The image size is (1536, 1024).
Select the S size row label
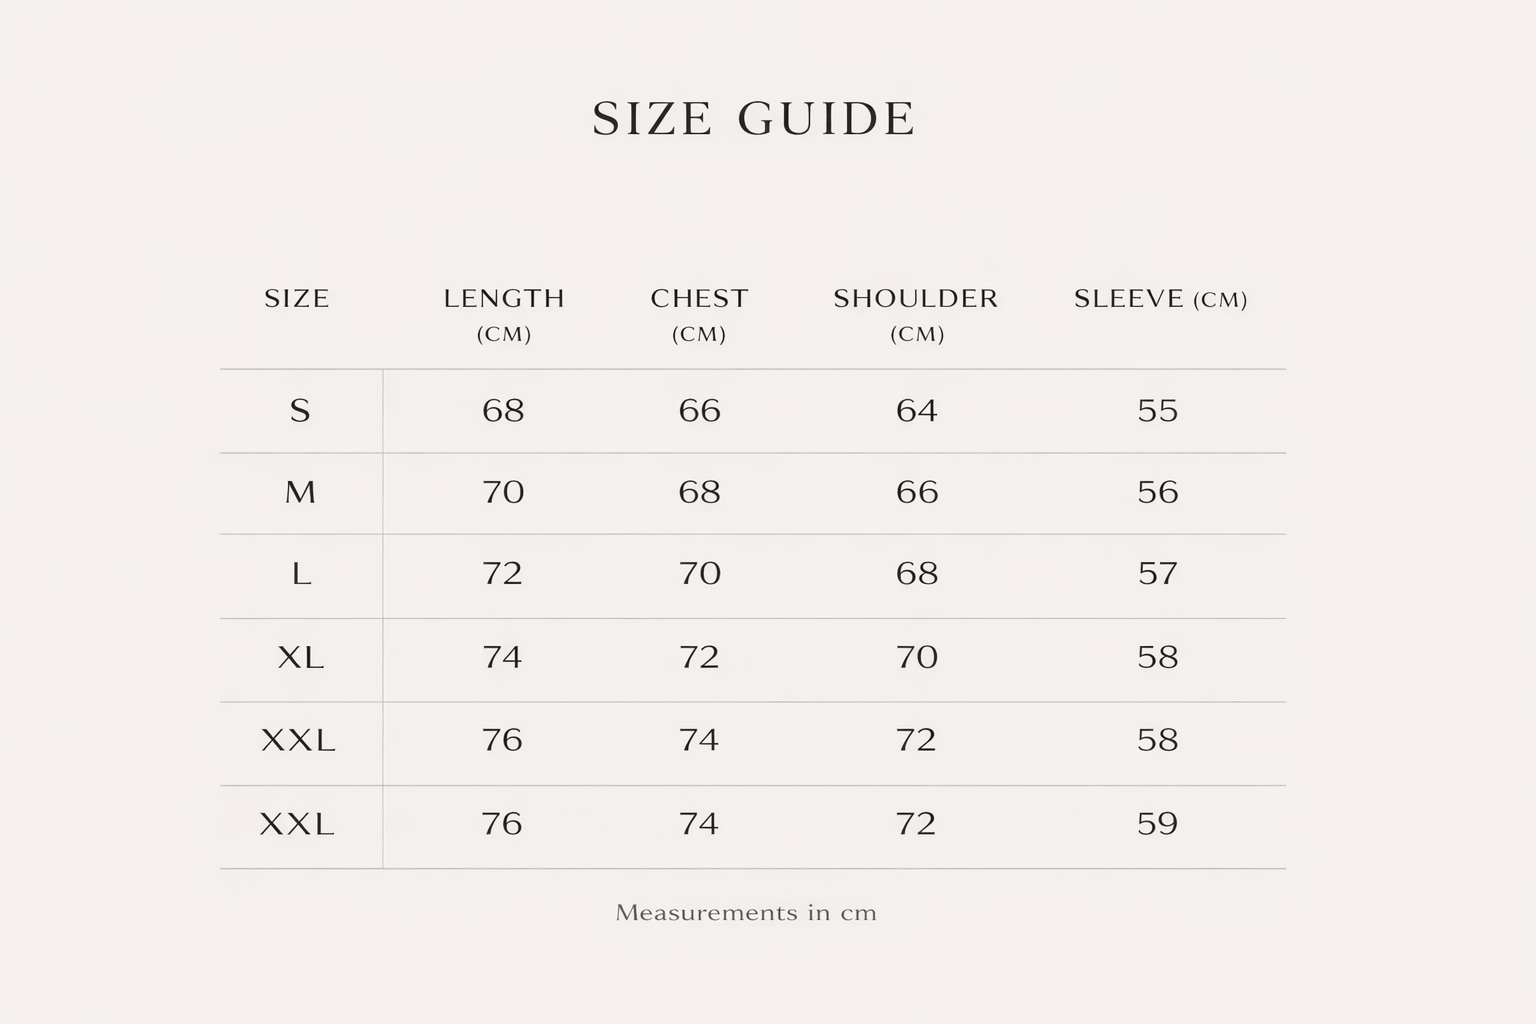coord(300,410)
